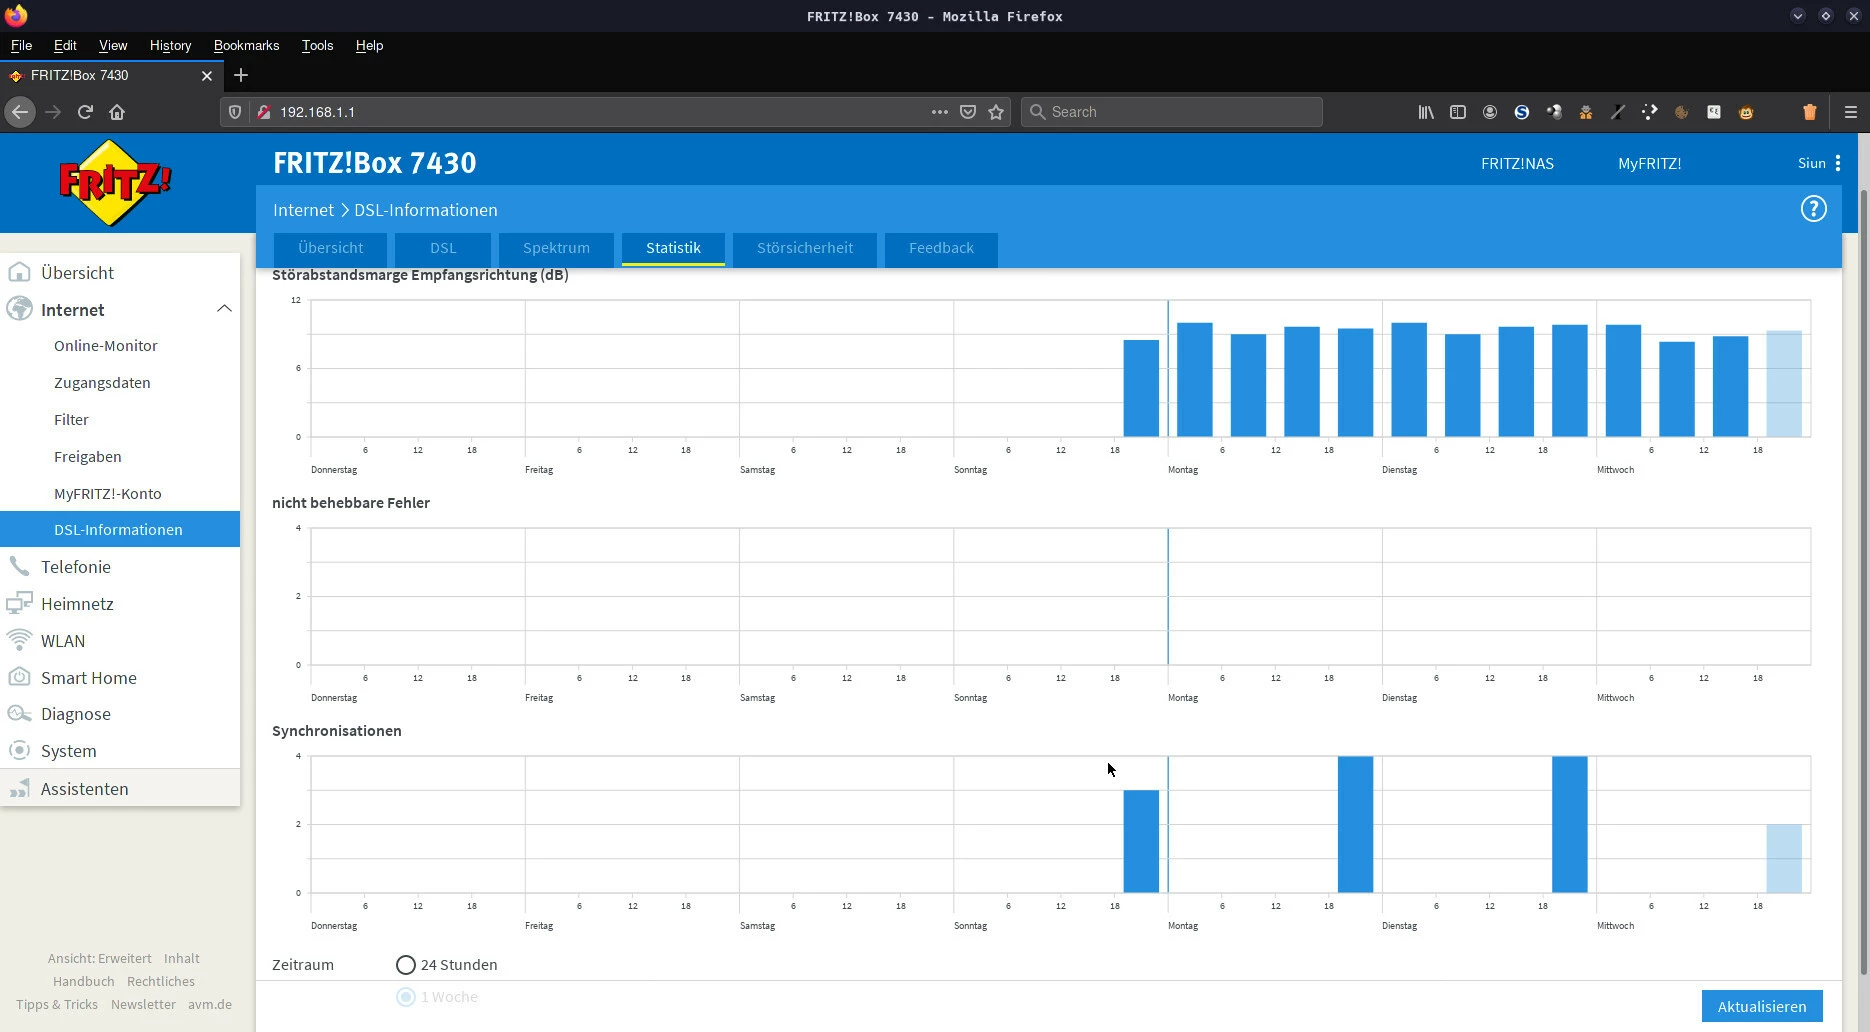This screenshot has height=1032, width=1870.
Task: Switch to the Spektrum tab
Action: (556, 248)
